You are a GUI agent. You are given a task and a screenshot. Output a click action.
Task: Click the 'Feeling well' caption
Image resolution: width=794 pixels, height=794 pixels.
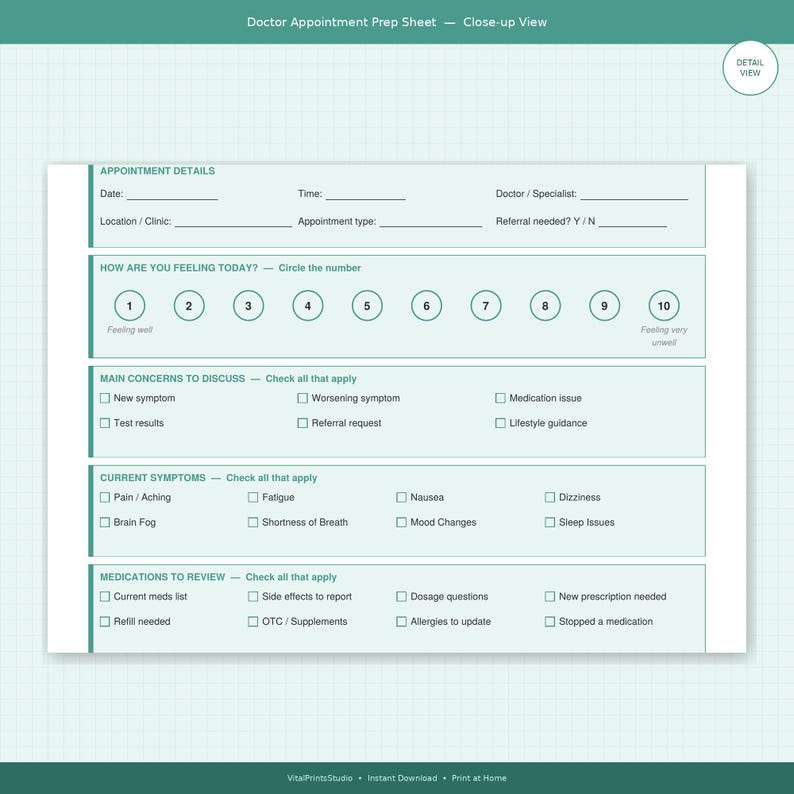click(130, 330)
